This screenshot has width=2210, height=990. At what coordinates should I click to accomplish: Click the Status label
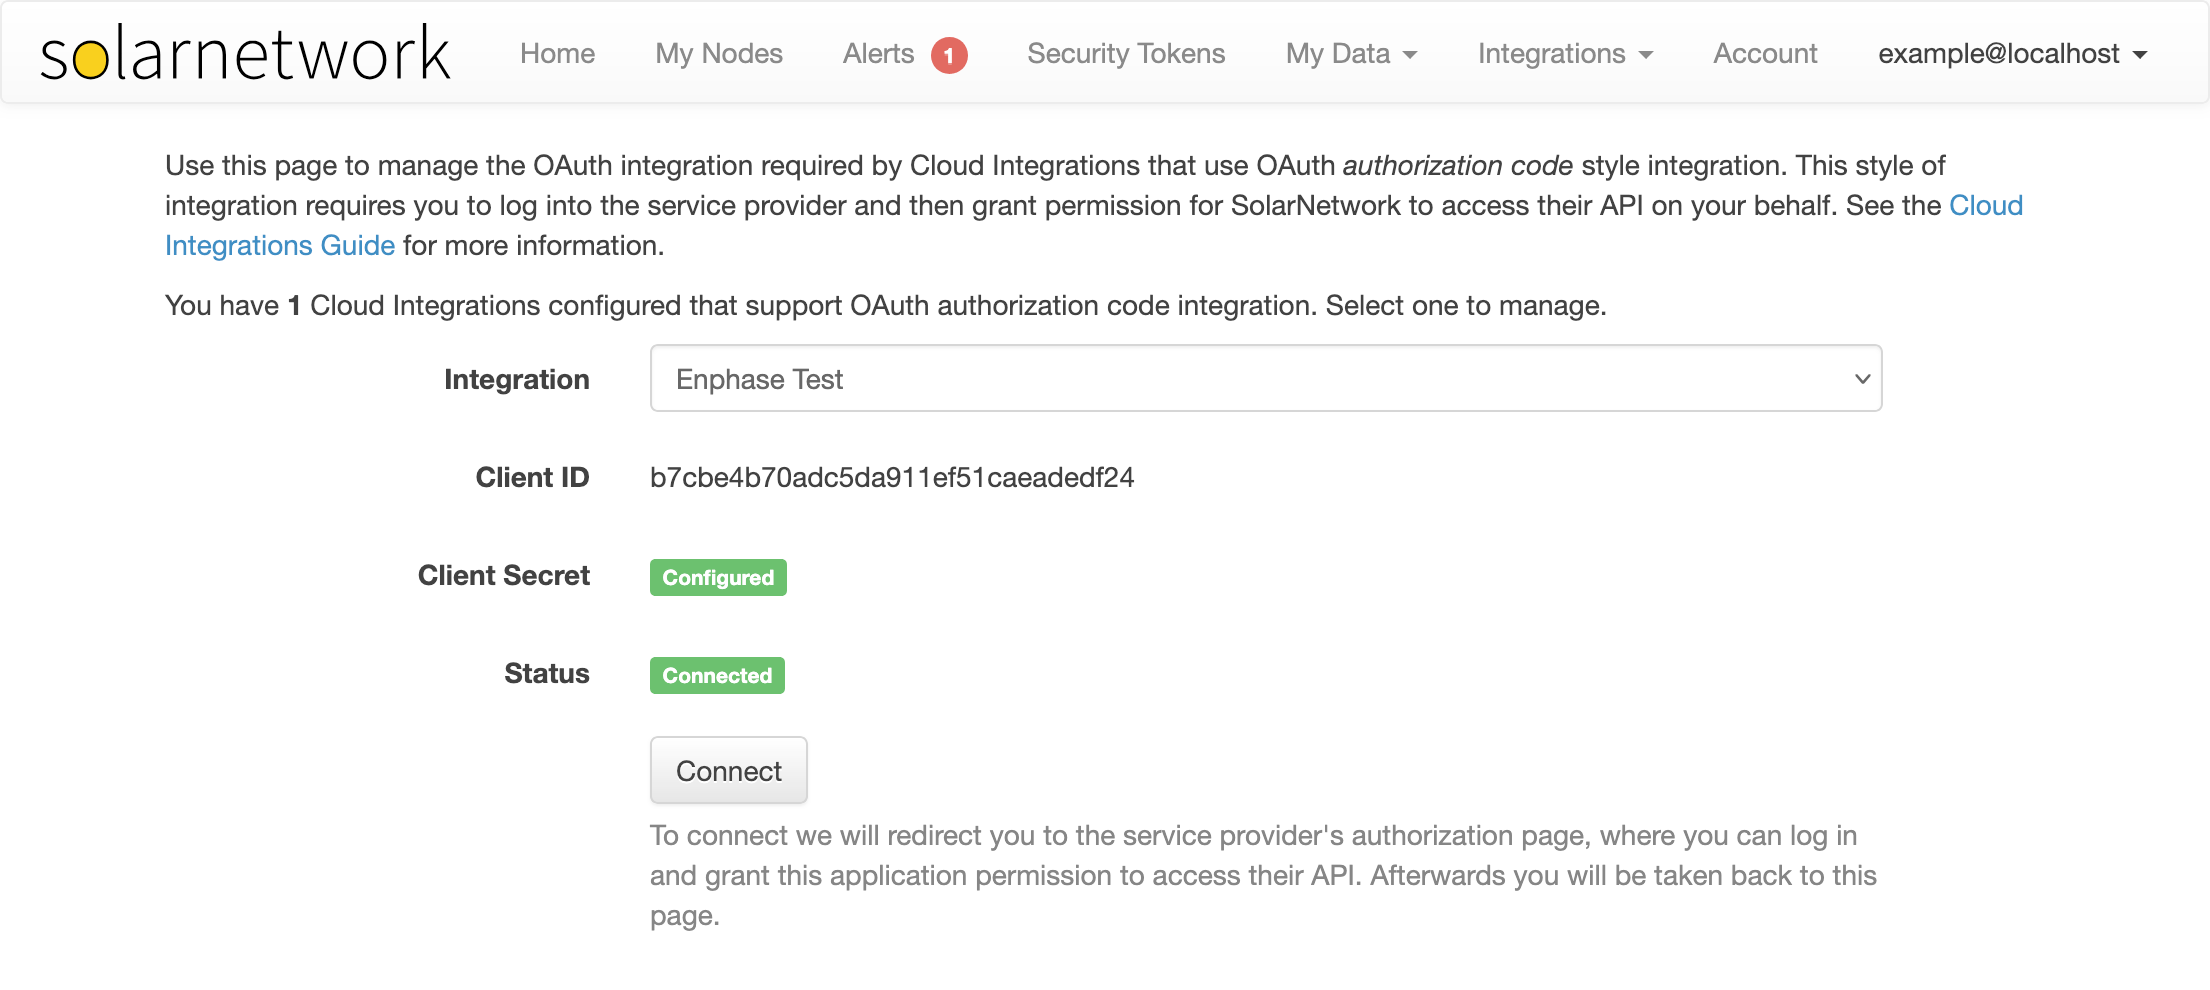547,673
